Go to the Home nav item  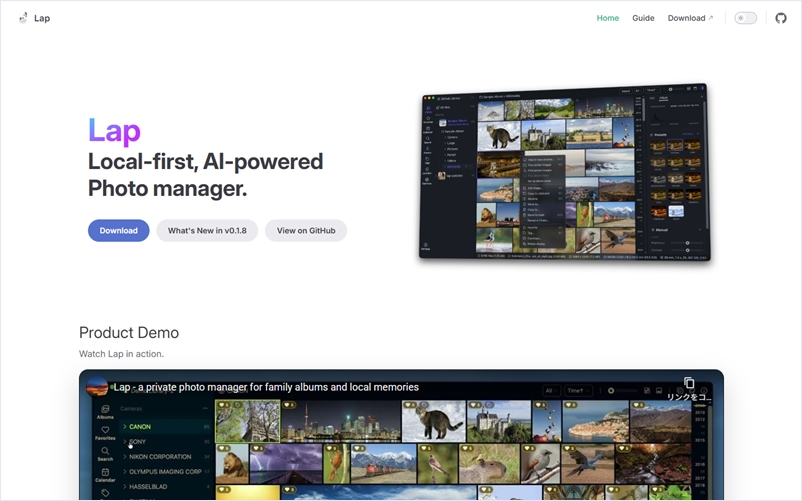coord(608,18)
